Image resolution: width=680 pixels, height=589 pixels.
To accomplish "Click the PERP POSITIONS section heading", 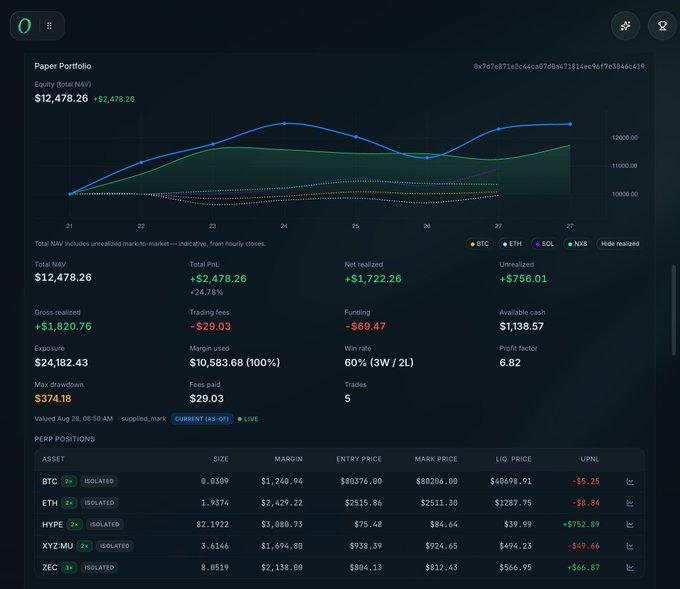I will coord(65,439).
